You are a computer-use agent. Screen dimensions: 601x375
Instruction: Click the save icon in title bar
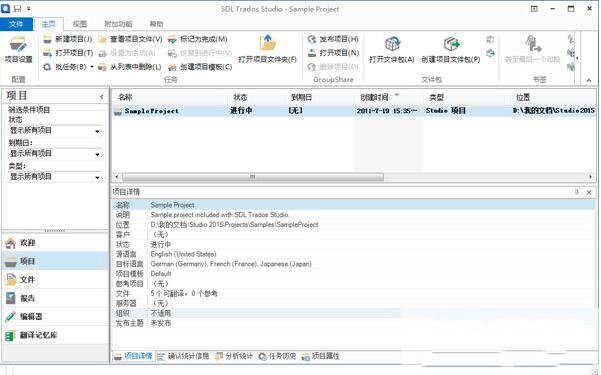coord(18,8)
